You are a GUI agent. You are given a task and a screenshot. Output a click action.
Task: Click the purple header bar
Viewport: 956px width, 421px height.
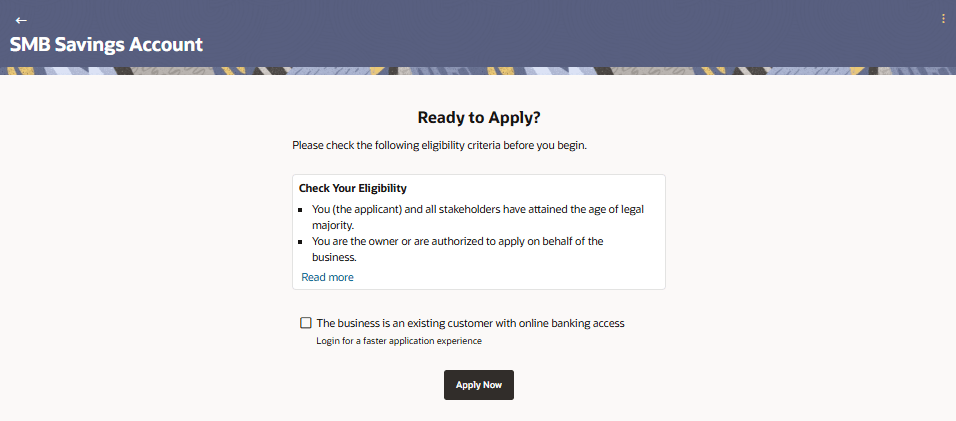(500, 30)
